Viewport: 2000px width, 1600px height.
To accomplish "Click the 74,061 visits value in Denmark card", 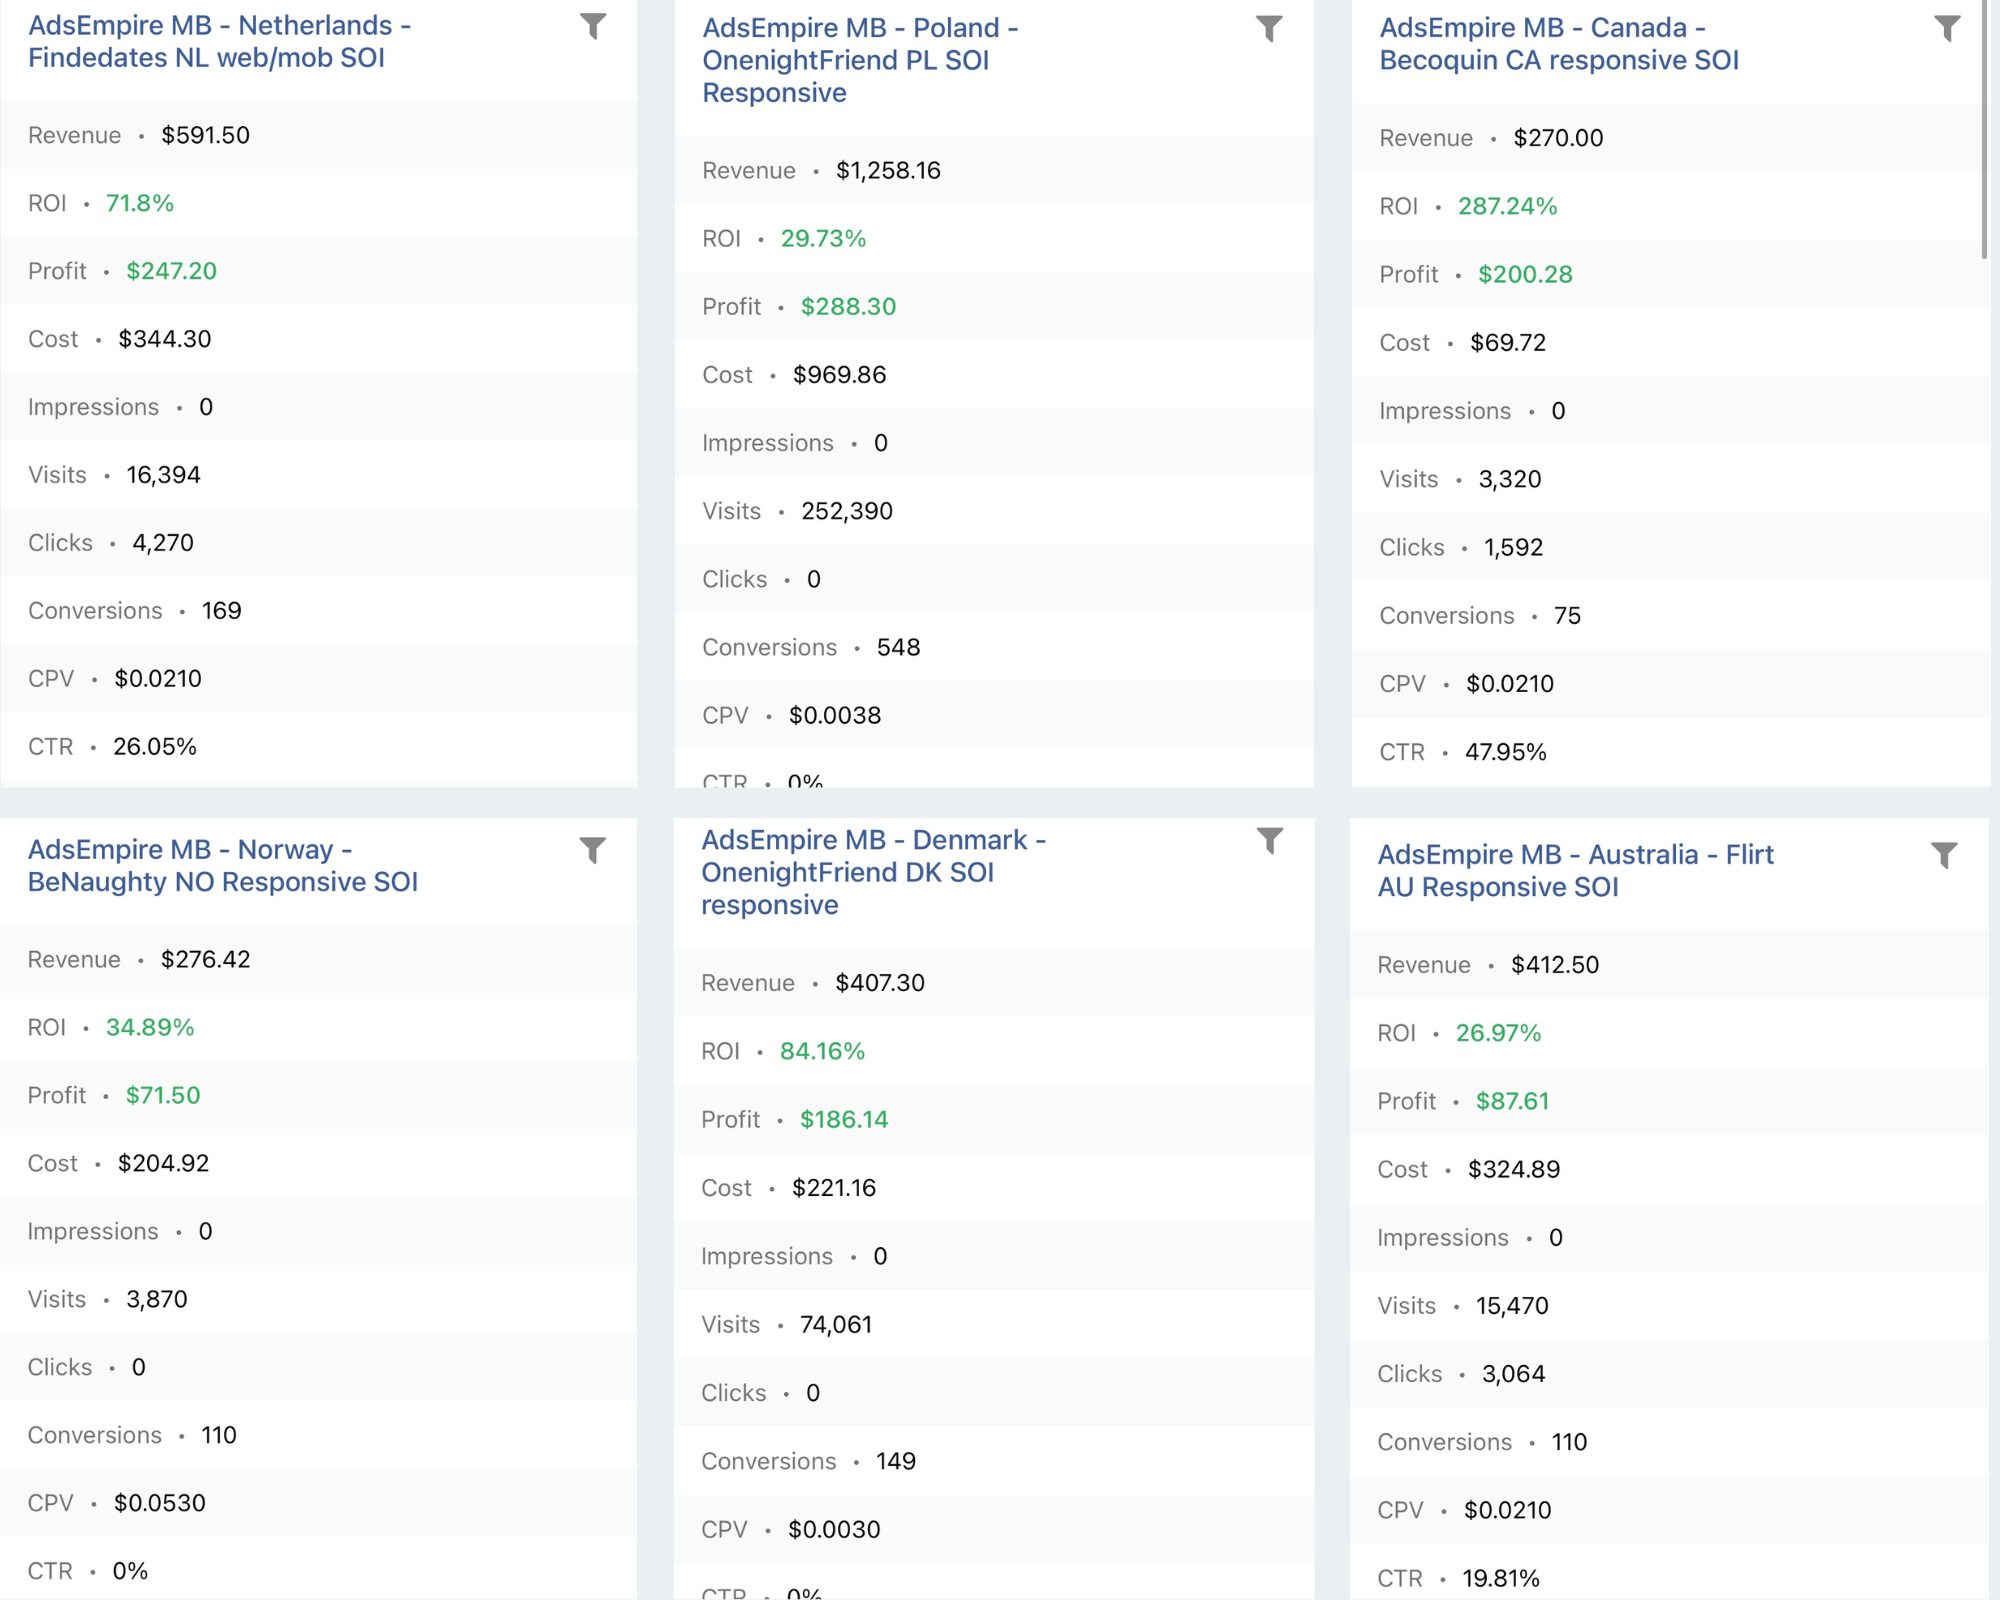I will pyautogui.click(x=836, y=1325).
